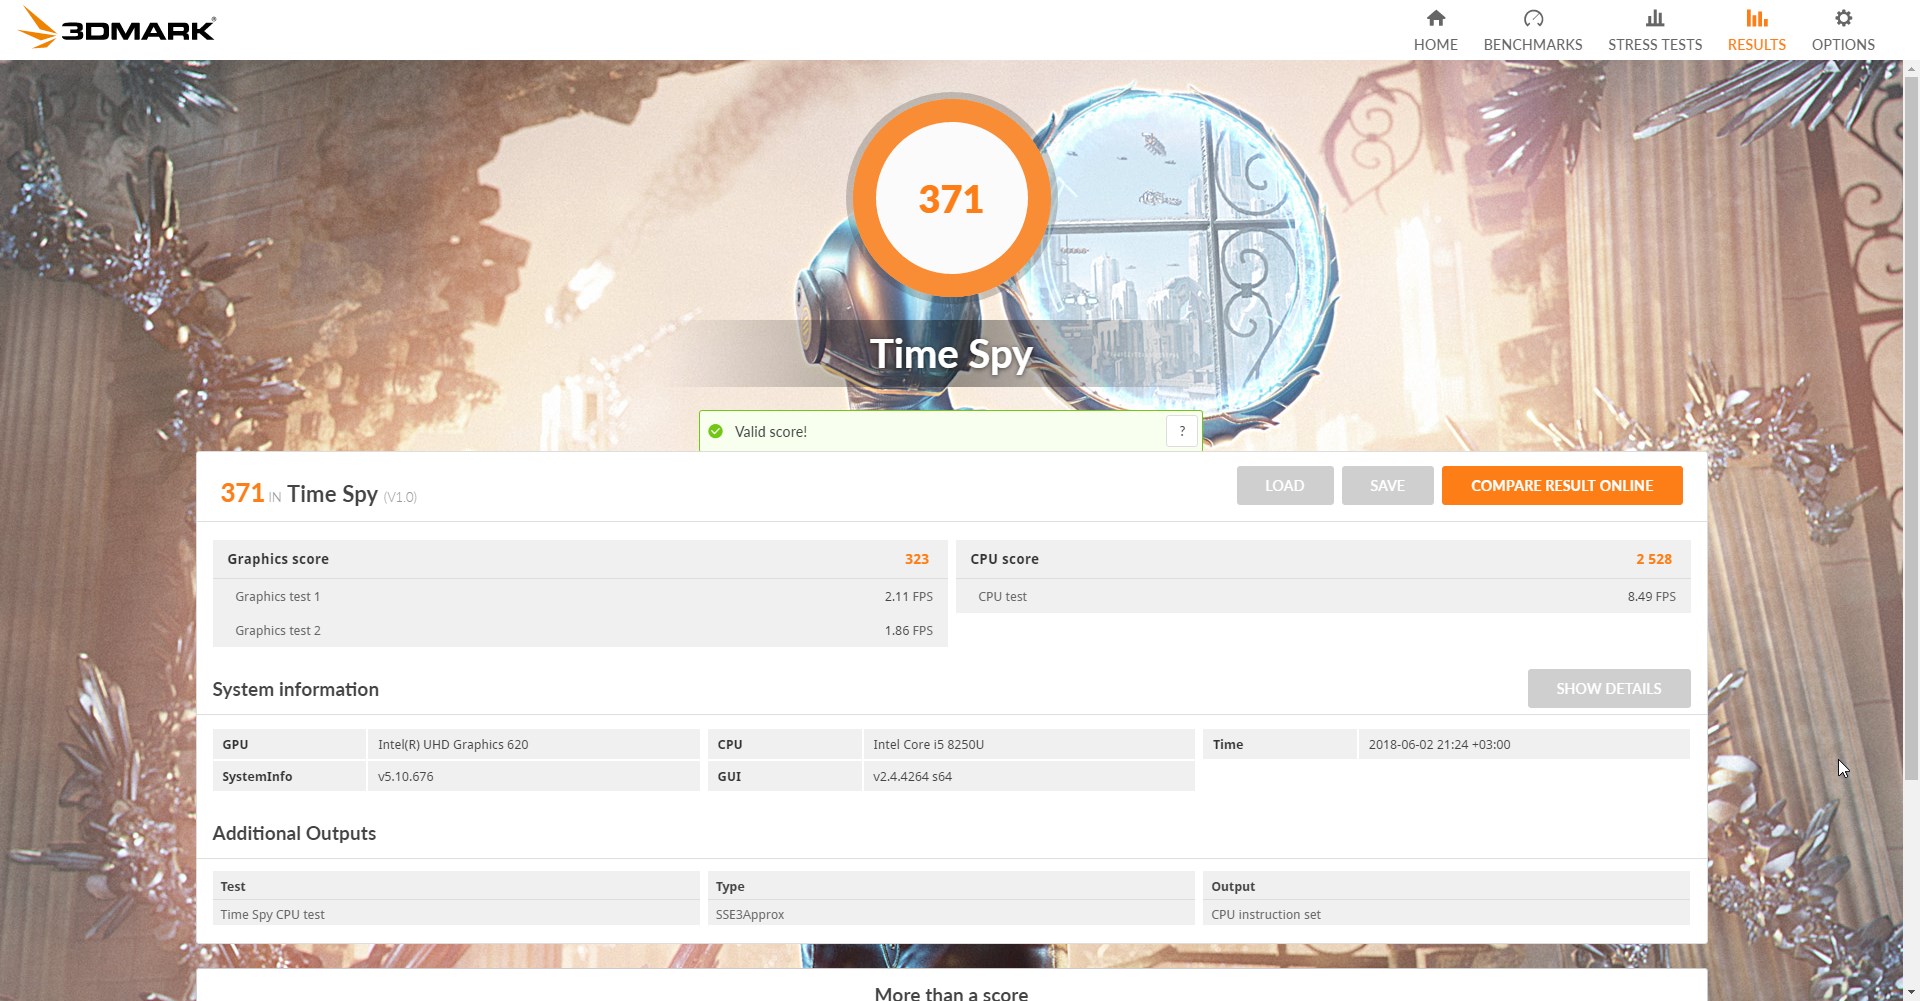
Task: Click the Home house icon
Action: (x=1436, y=18)
